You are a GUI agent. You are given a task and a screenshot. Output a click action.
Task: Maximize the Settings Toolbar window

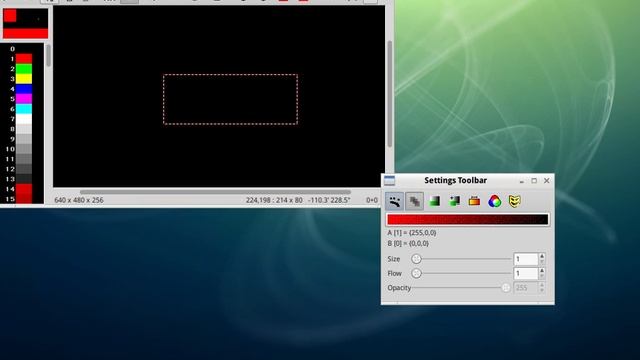[534, 180]
